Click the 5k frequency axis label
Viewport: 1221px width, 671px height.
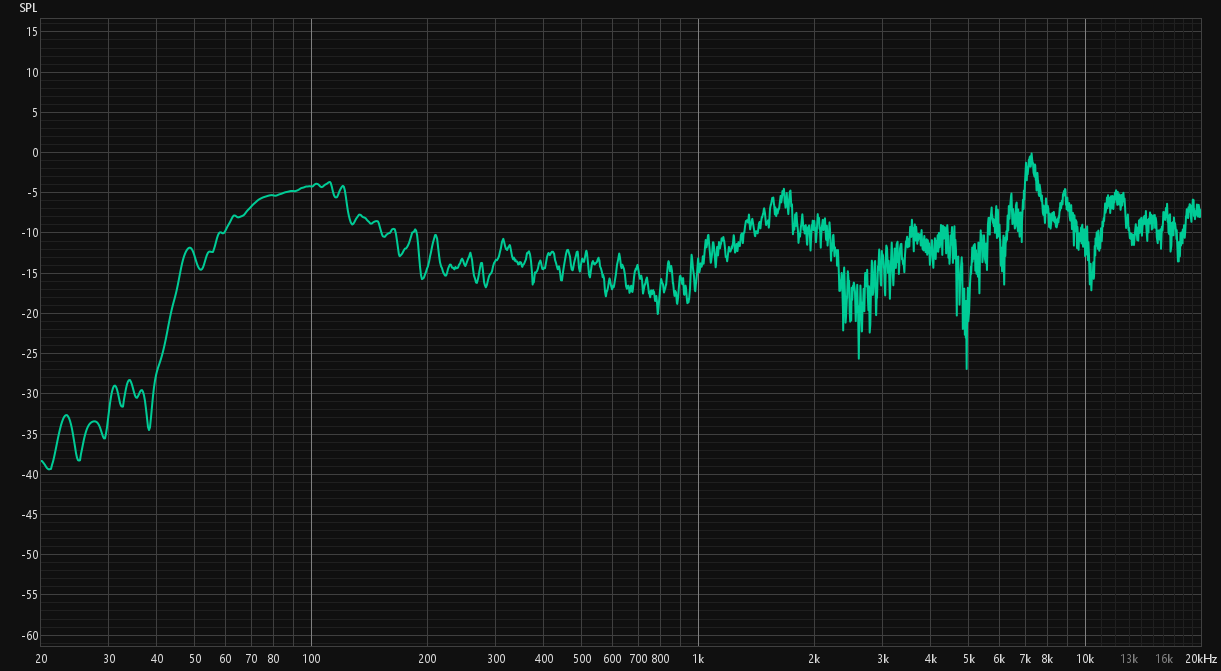pyautogui.click(x=968, y=659)
